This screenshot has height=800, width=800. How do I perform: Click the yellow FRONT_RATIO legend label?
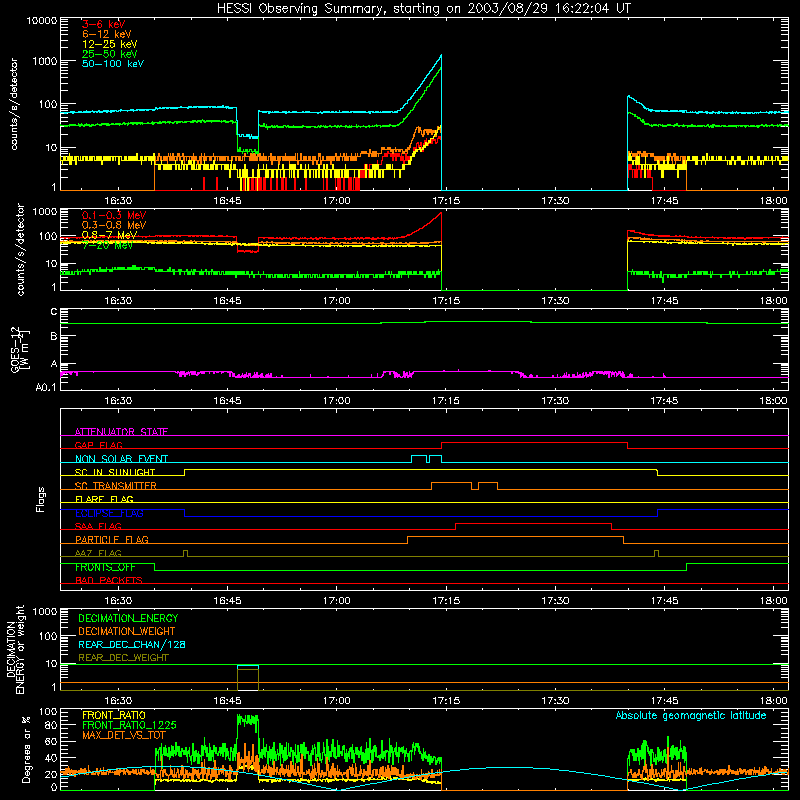coord(114,715)
